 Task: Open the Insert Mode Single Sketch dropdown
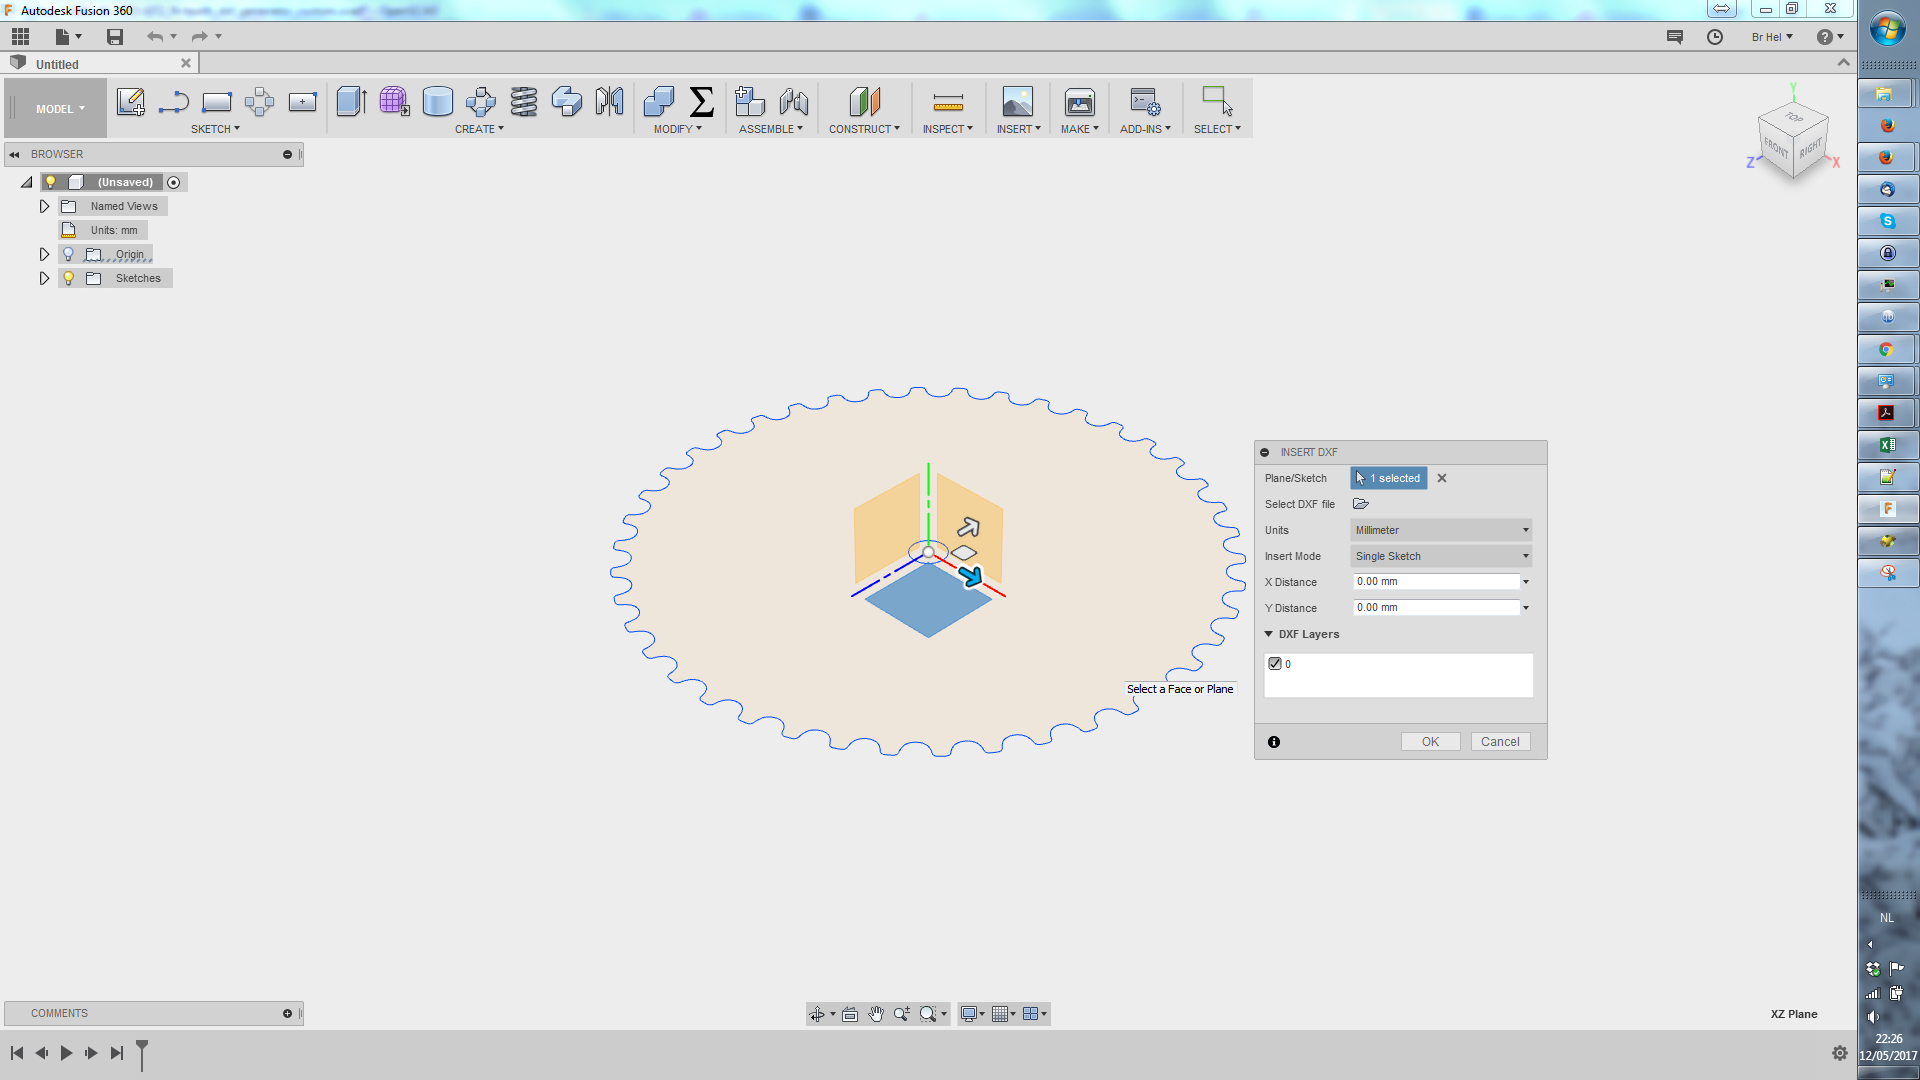tap(1441, 556)
